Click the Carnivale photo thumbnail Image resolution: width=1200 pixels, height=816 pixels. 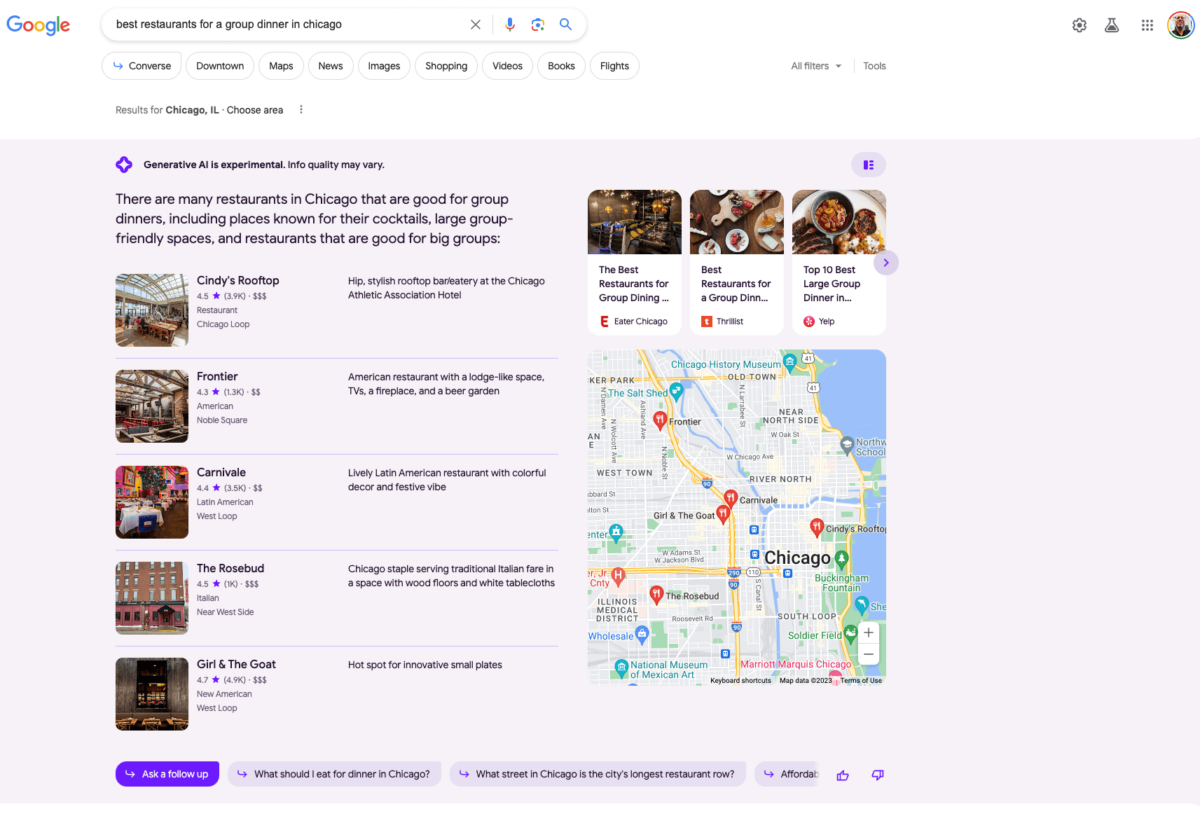pyautogui.click(x=152, y=502)
